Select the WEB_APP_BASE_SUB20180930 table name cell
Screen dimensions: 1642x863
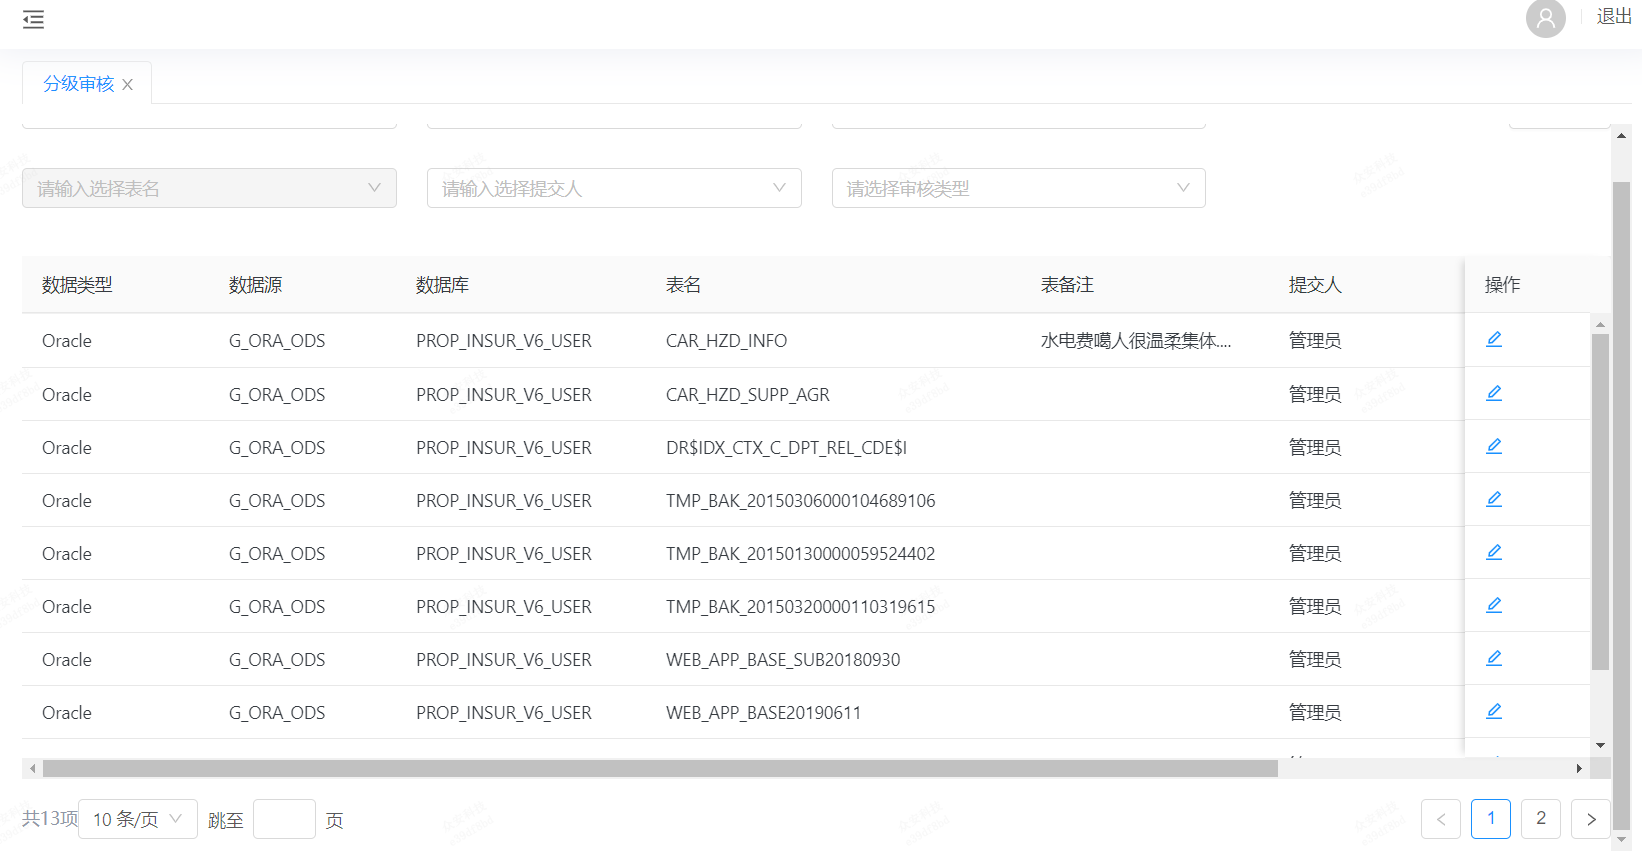(783, 660)
